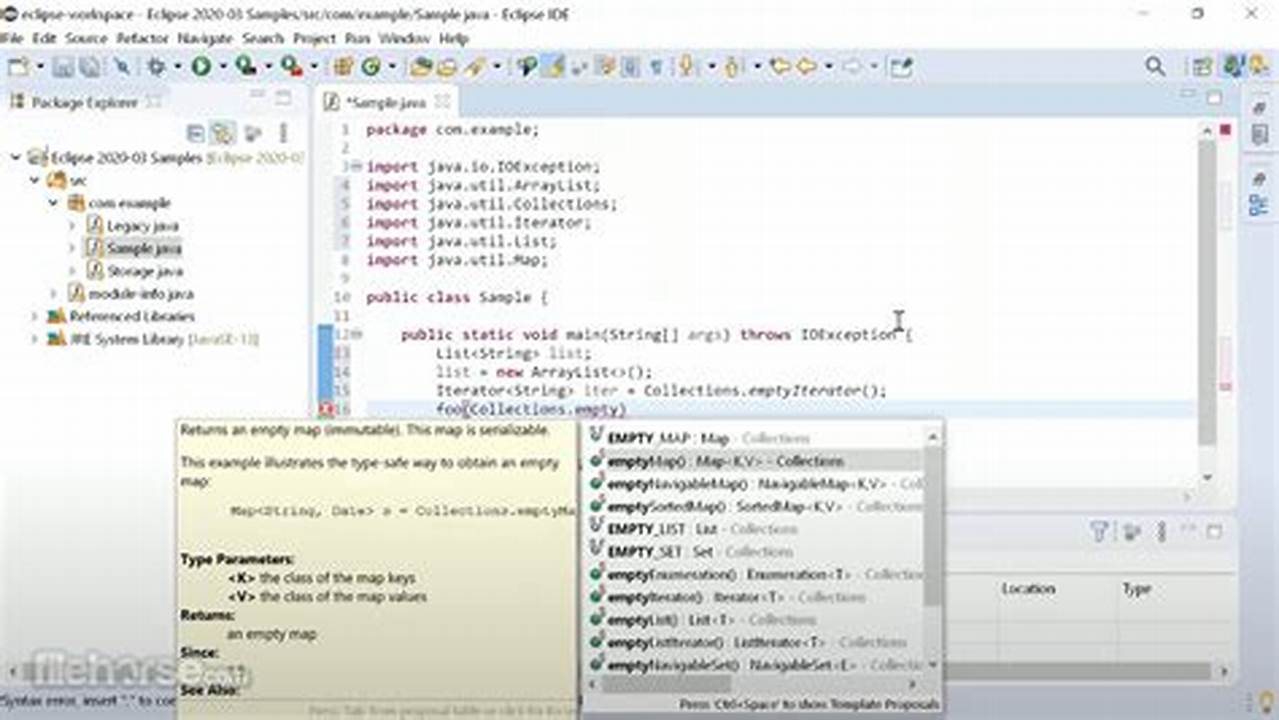The image size is (1279, 720).
Task: Open the Open Type toolbar icon
Action: (x=525, y=66)
